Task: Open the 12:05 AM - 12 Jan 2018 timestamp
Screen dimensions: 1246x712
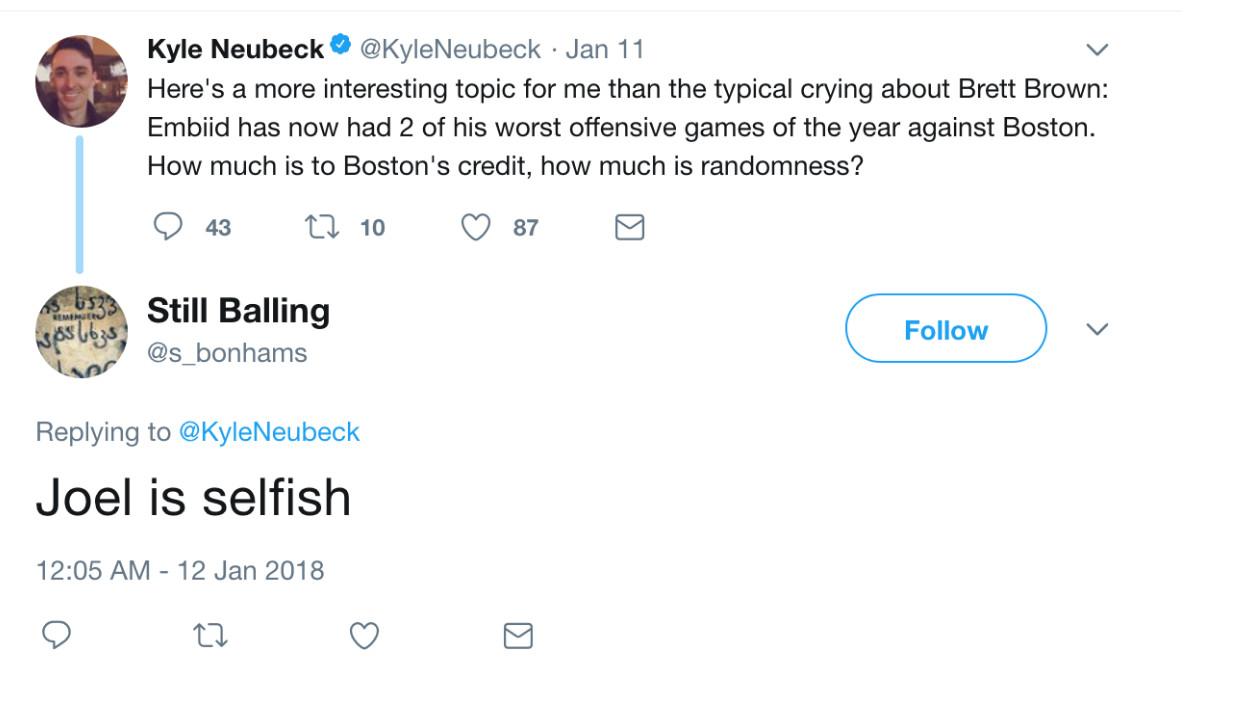Action: click(x=180, y=571)
